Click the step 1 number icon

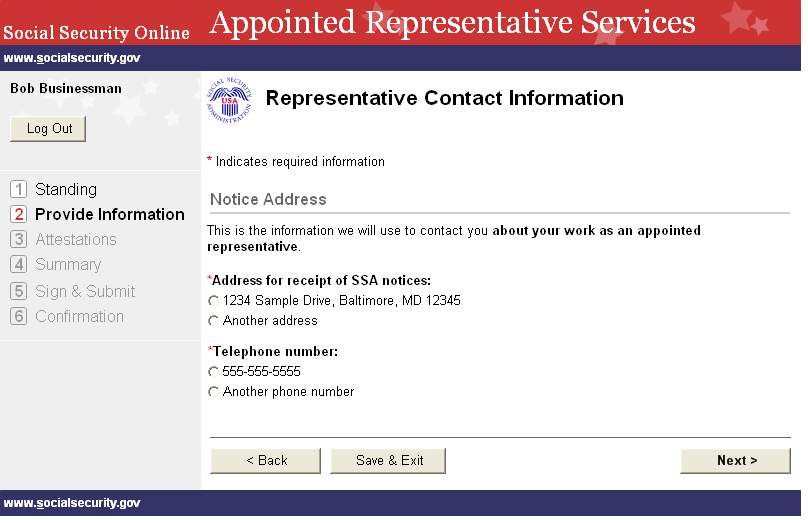click(18, 189)
